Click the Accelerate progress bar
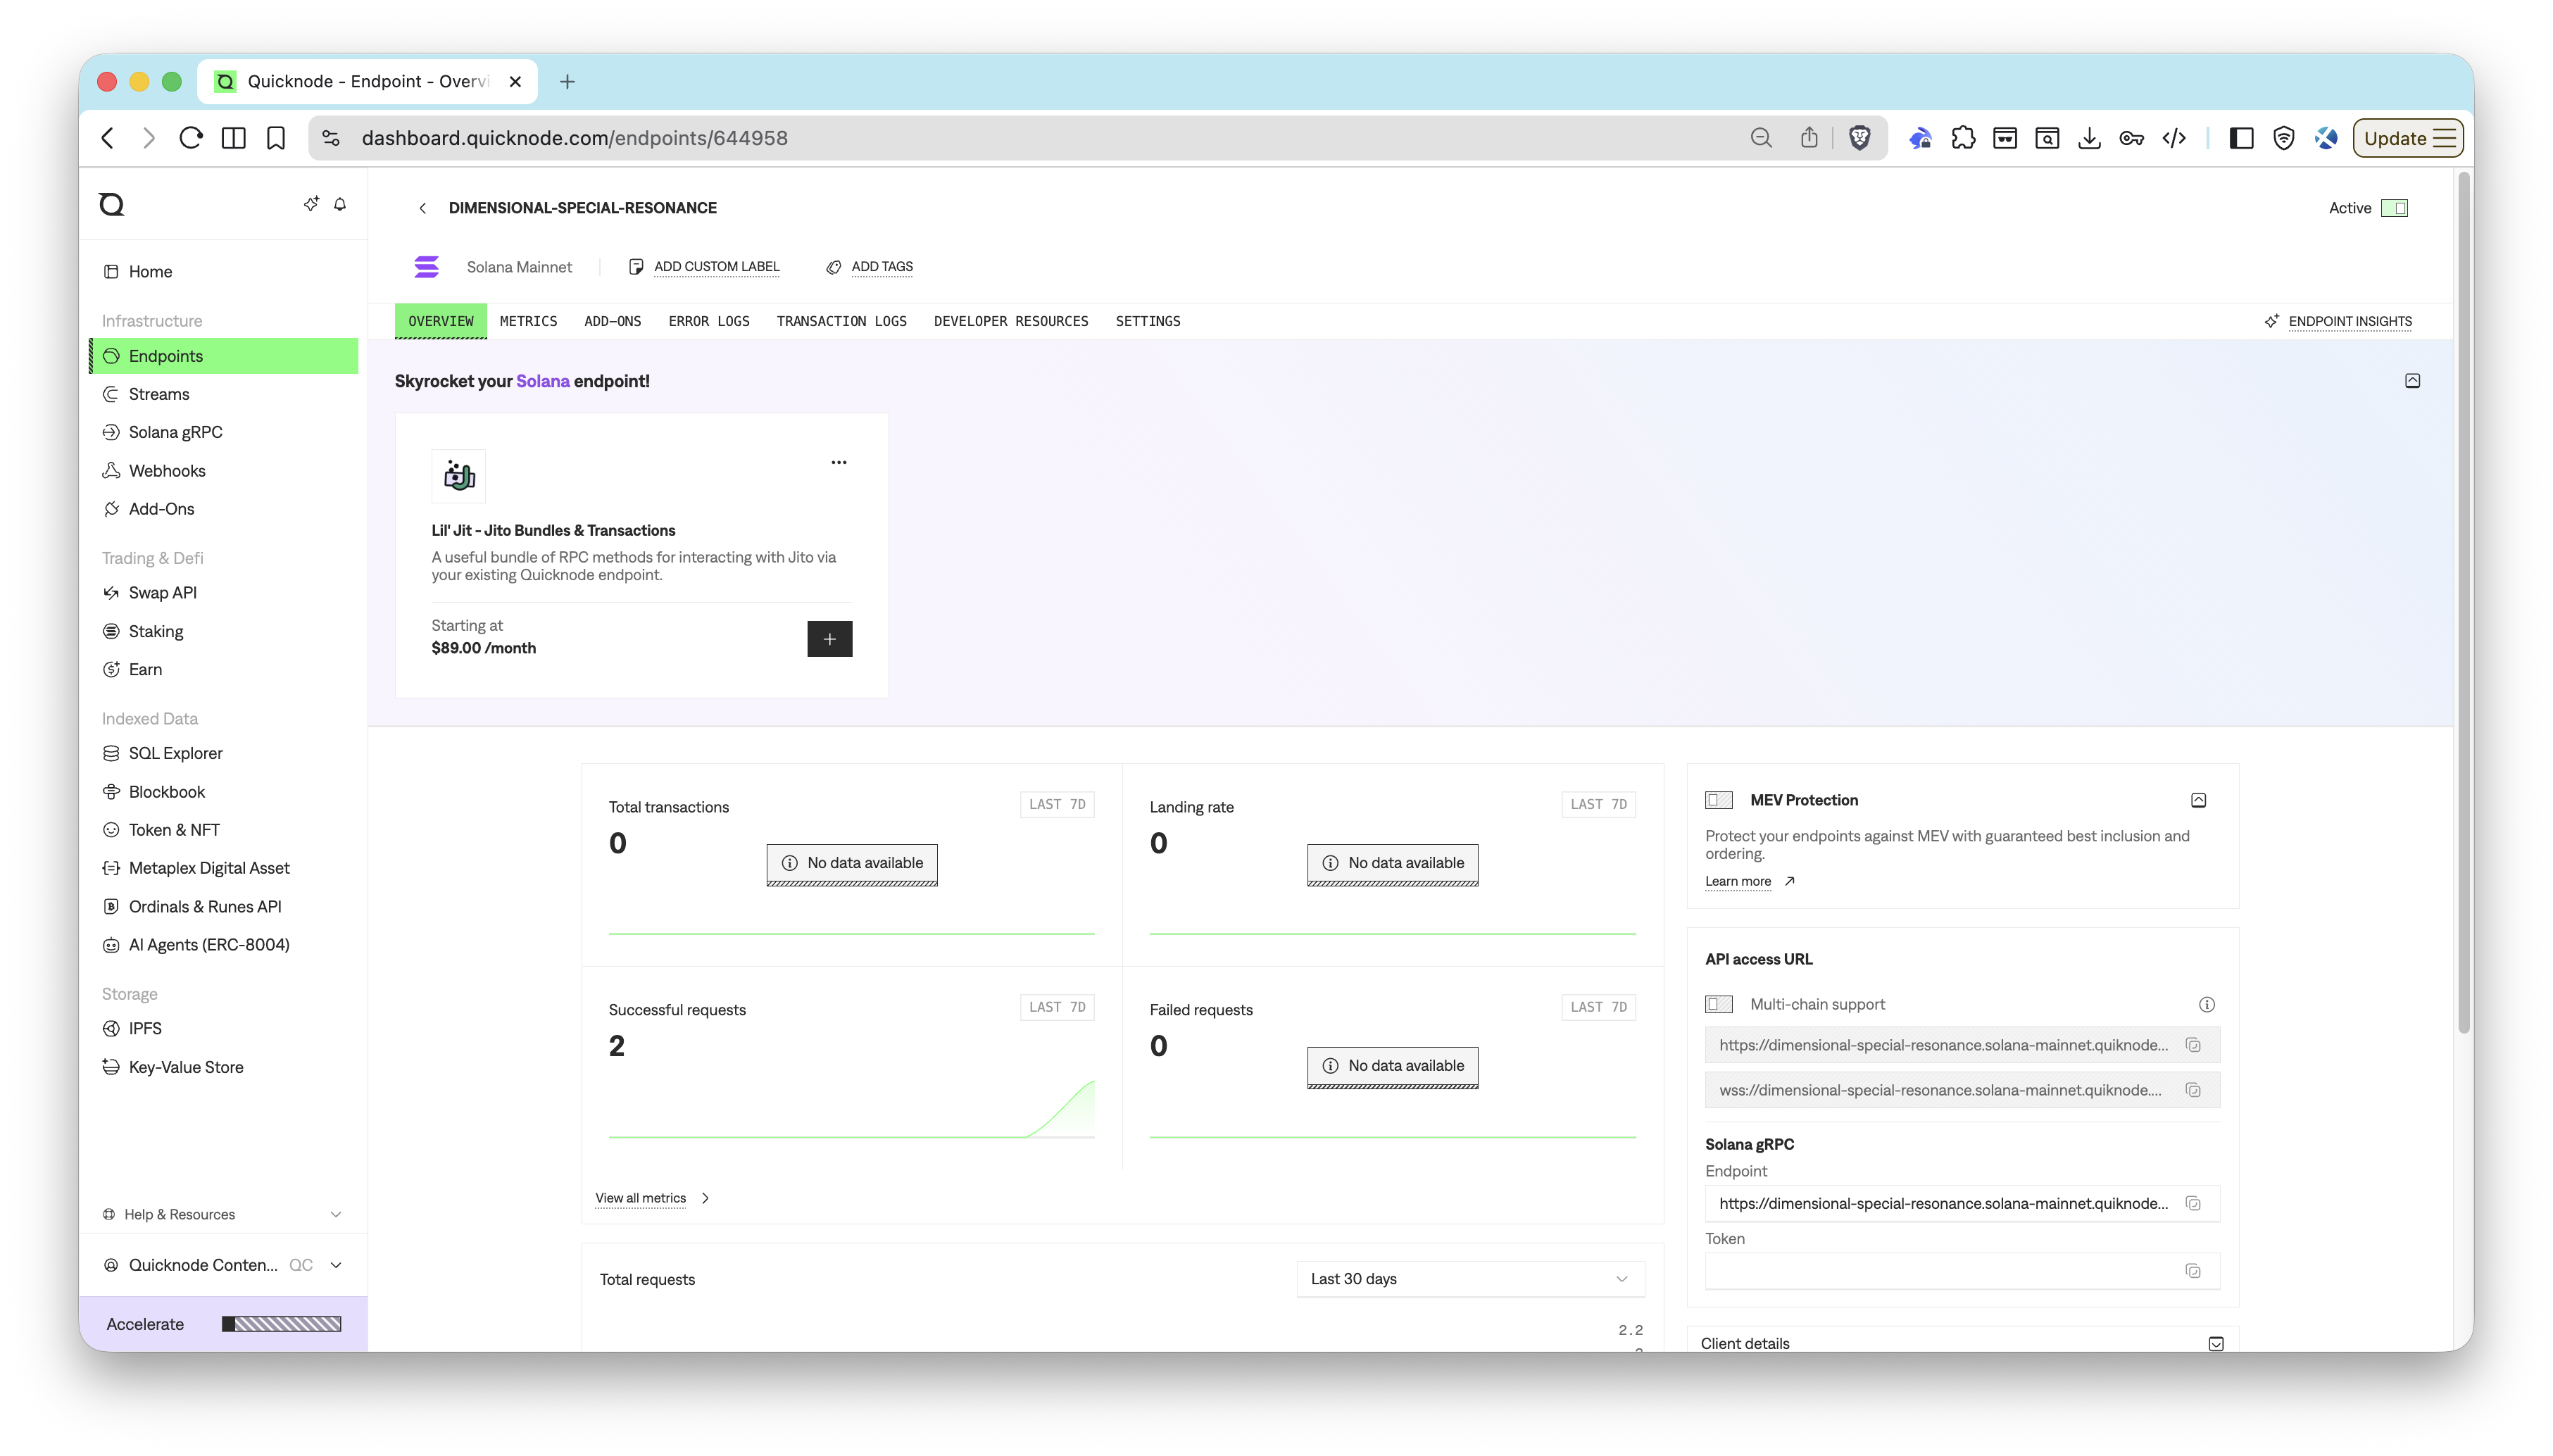 [x=281, y=1324]
